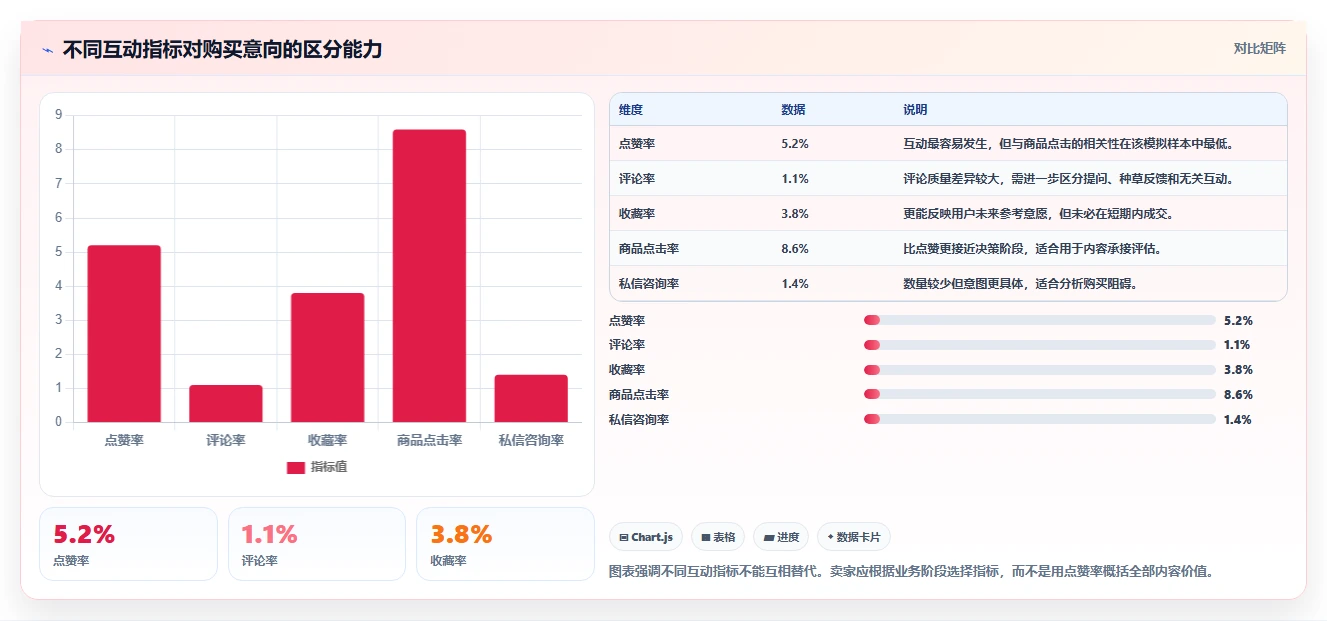Click the 维度 table column header
Screen dimensions: 1327x621
[631, 110]
